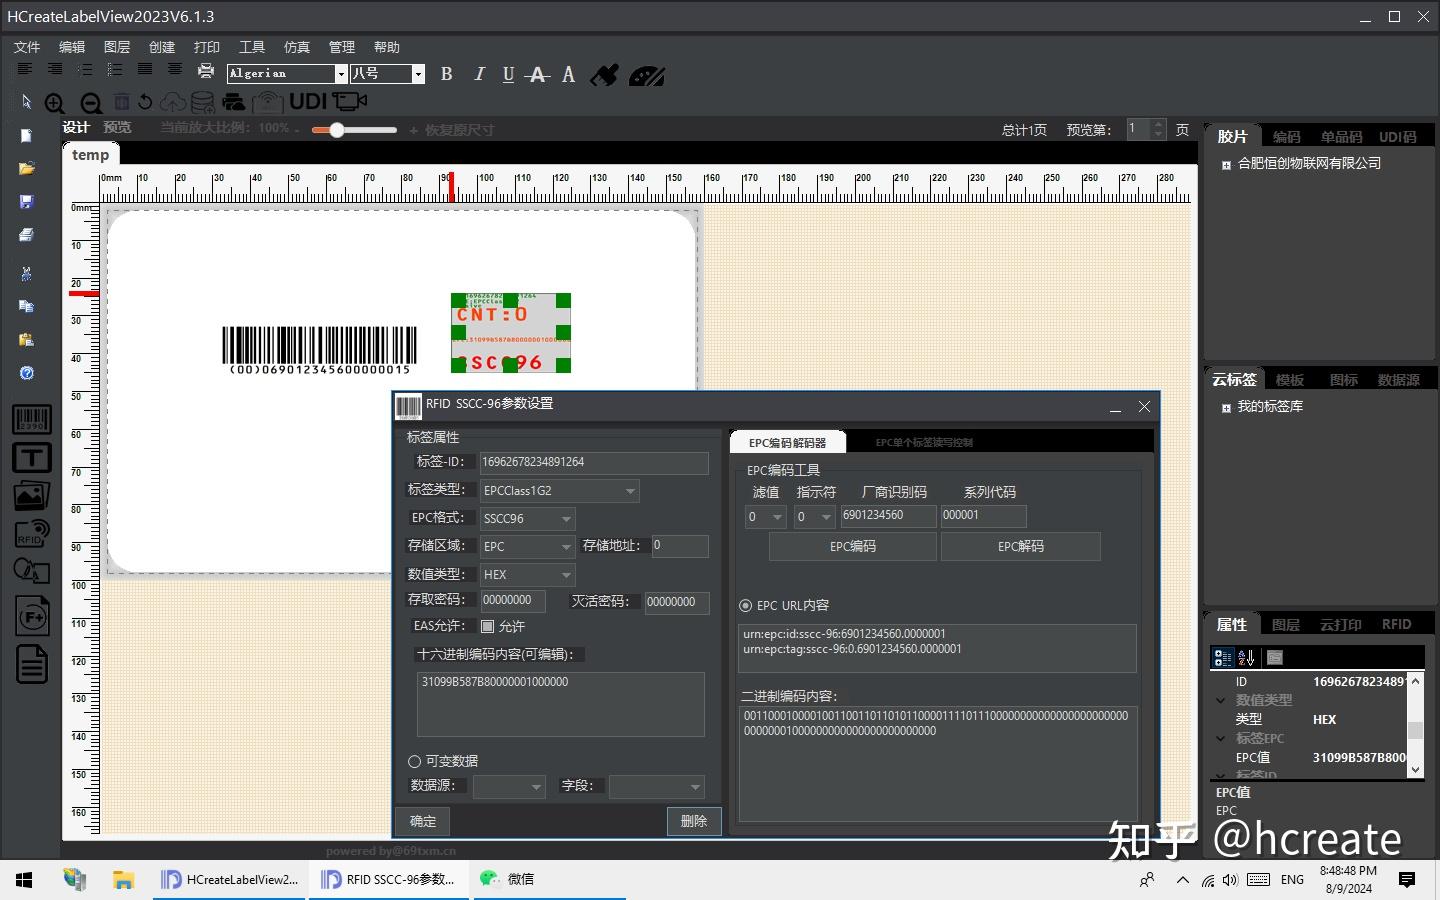Open the font family dropdown showing Algerian

[341, 73]
